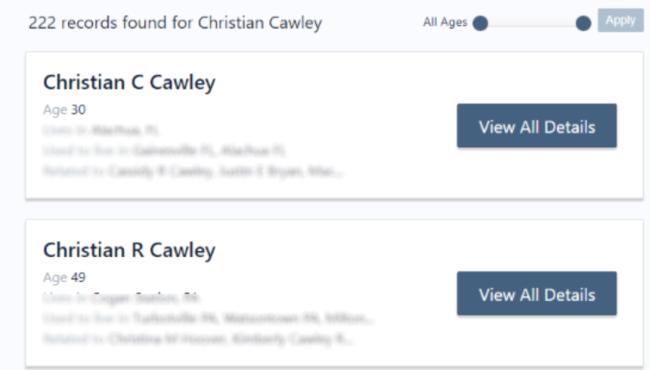The image size is (650, 370).
Task: View All Details for Christian R Cawley
Action: [537, 293]
